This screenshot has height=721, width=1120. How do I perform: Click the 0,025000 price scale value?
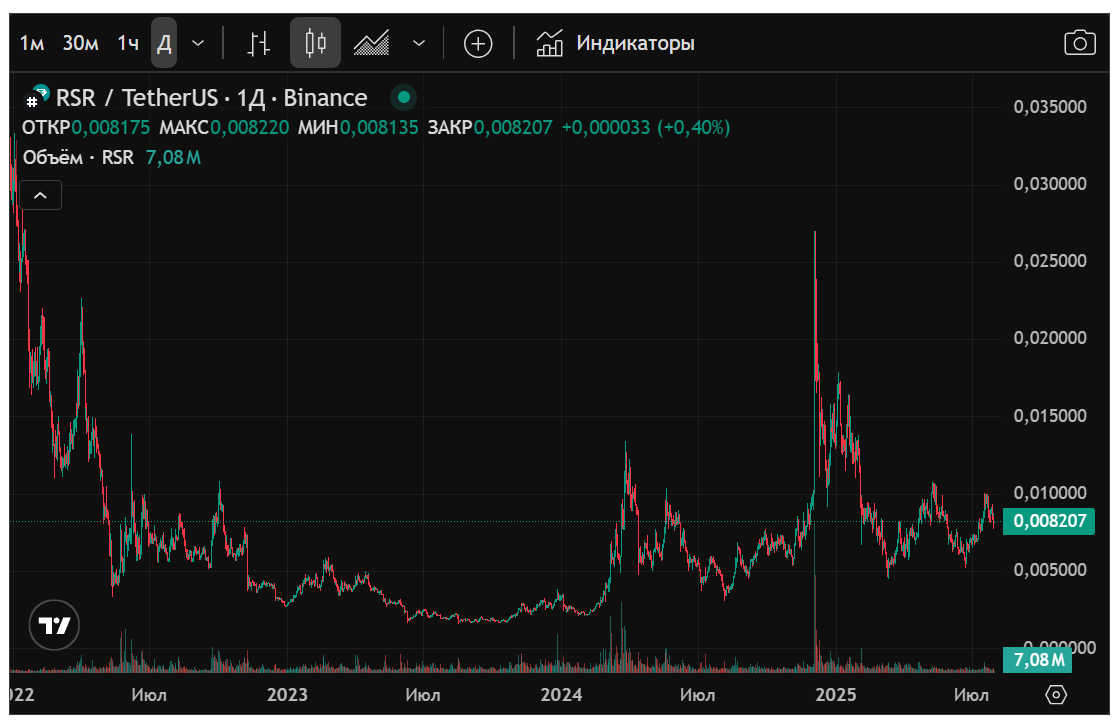(1050, 261)
